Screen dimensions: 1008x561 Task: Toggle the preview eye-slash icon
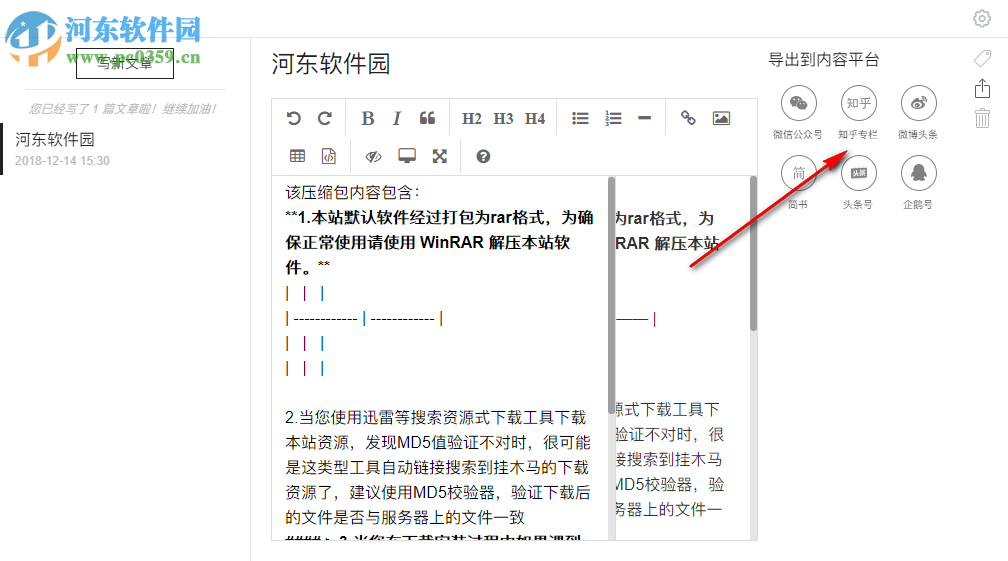click(x=374, y=156)
